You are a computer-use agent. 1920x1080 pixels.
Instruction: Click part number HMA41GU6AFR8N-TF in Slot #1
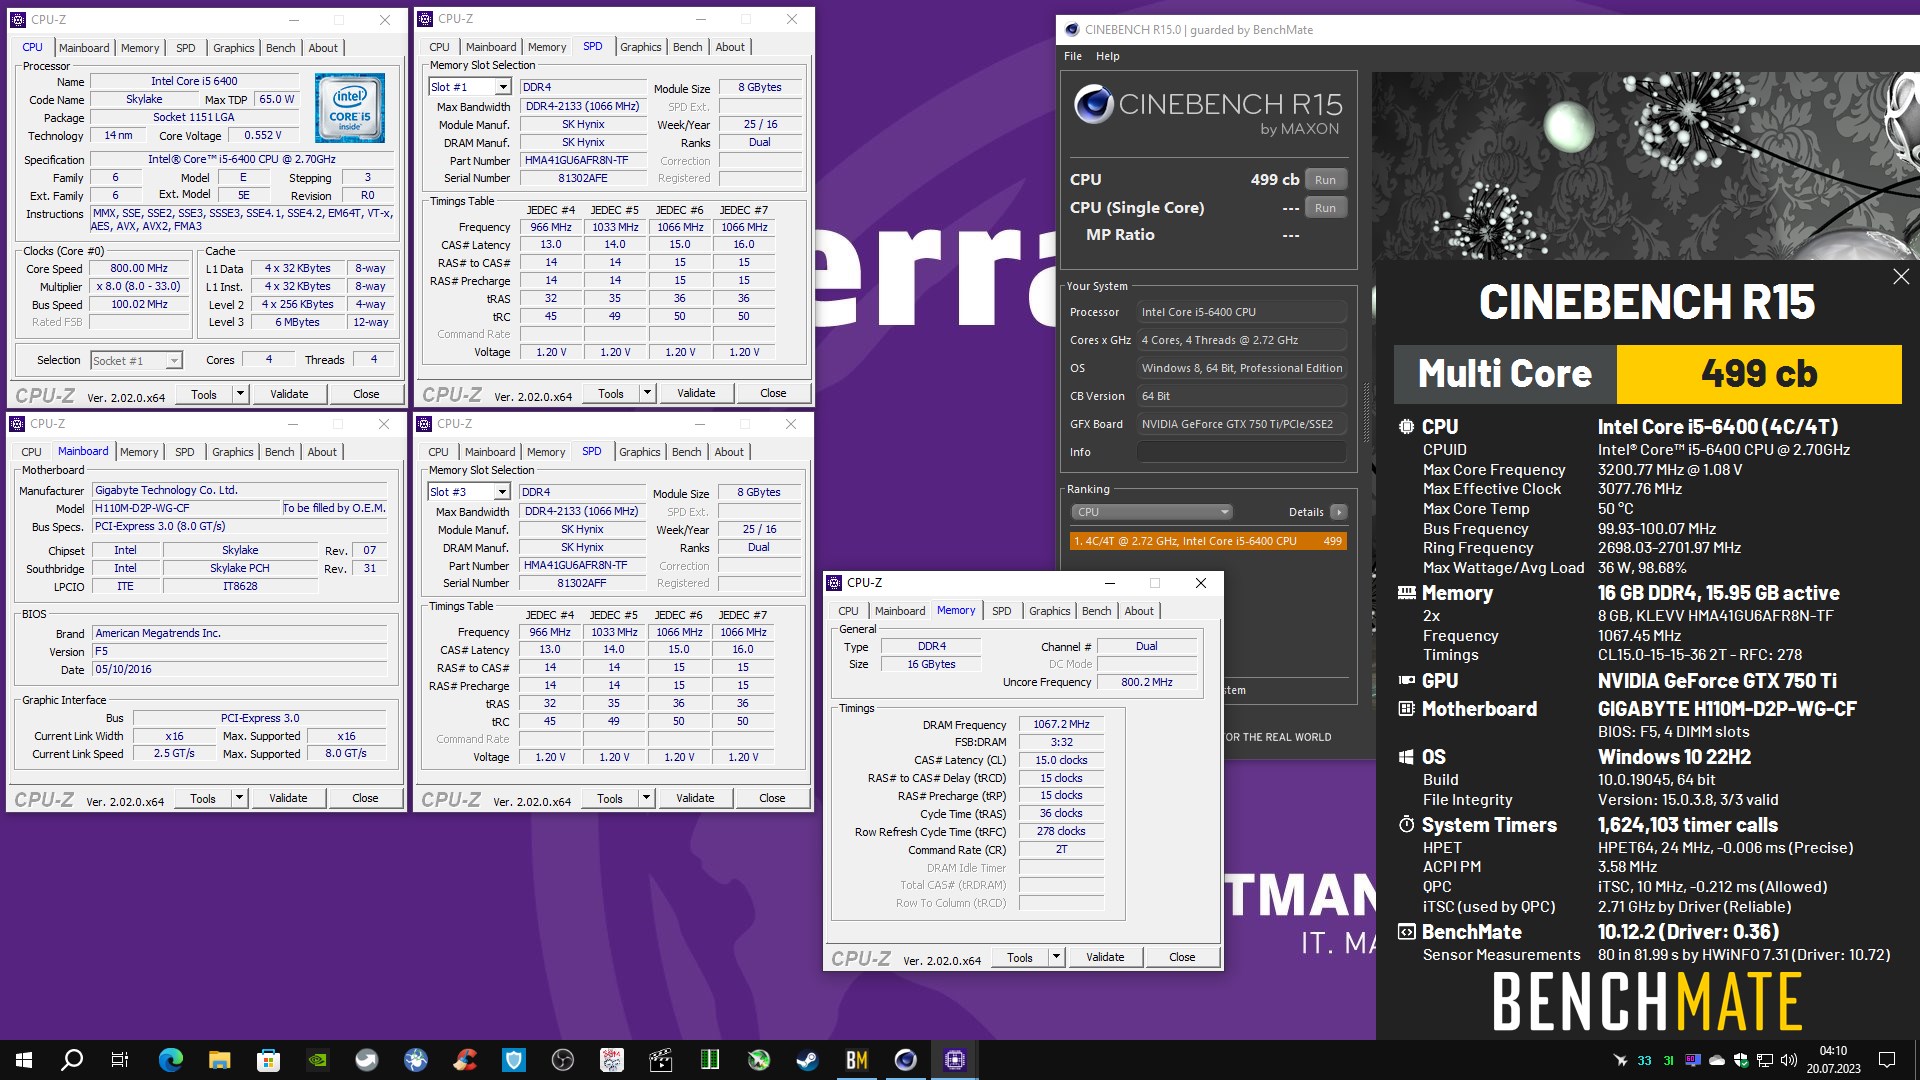click(583, 160)
